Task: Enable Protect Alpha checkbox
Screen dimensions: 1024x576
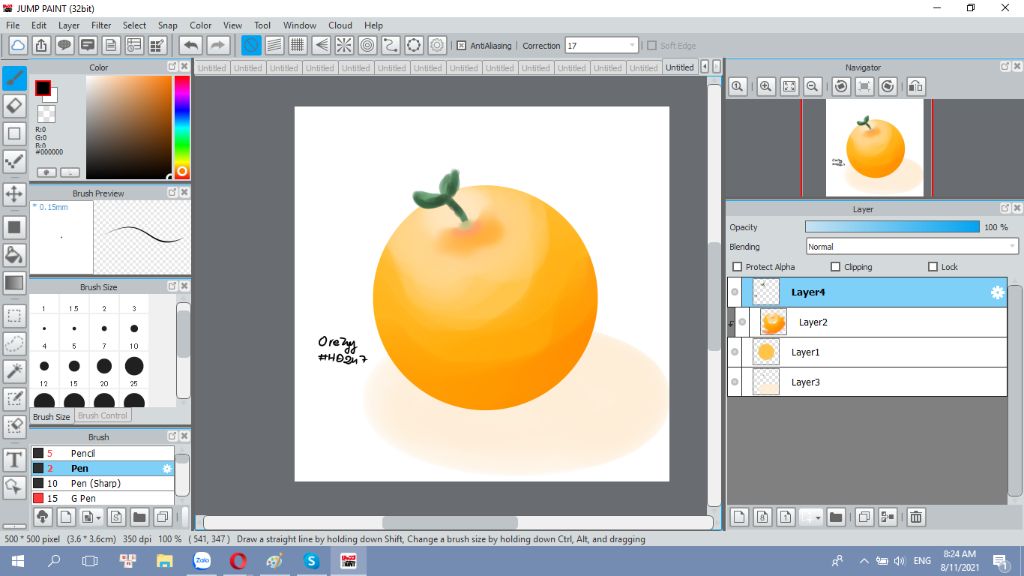Action: pos(737,266)
